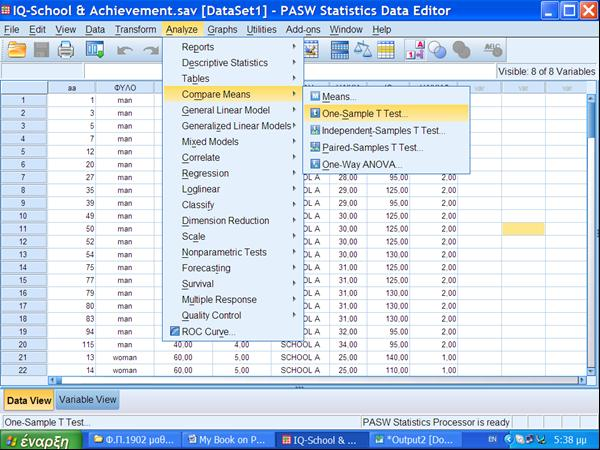Select One-Way ANOVA

pos(386,165)
